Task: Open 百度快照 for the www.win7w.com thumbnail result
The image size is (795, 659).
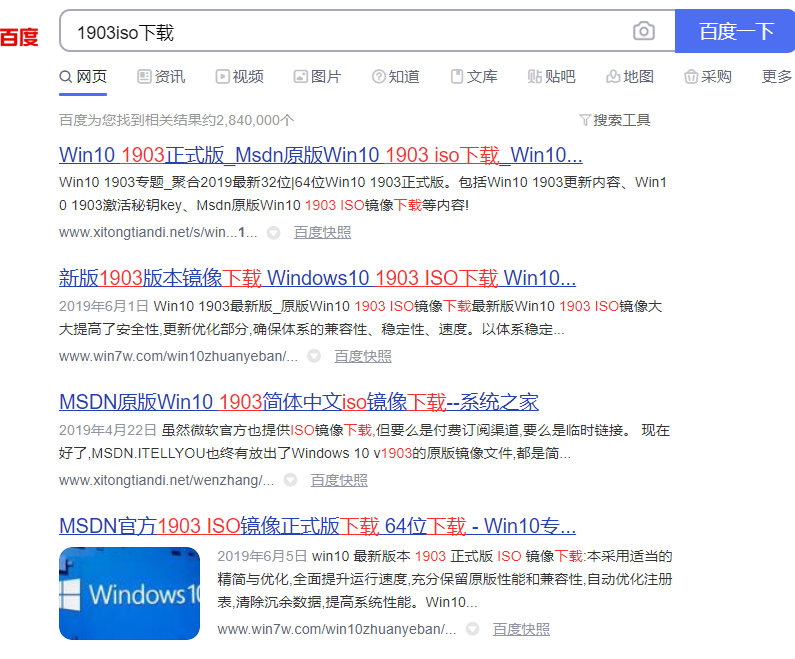Action: click(521, 629)
